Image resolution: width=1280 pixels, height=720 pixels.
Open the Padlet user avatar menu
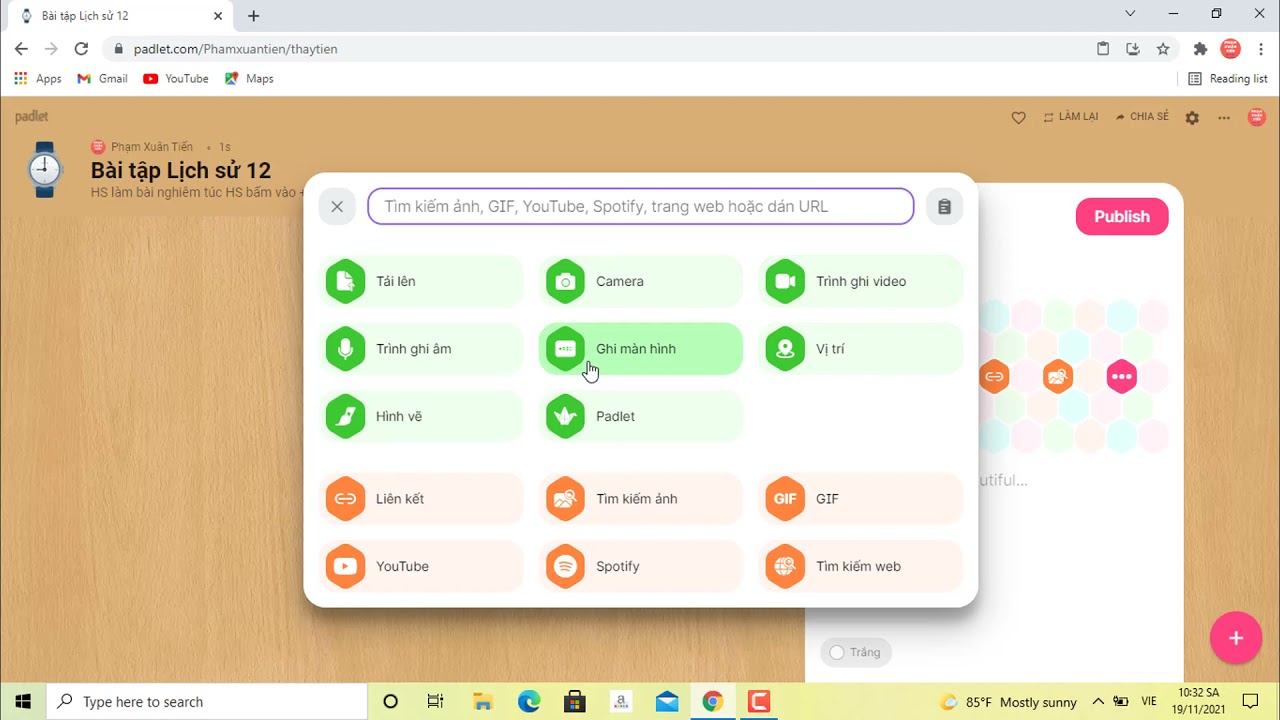pos(1257,117)
